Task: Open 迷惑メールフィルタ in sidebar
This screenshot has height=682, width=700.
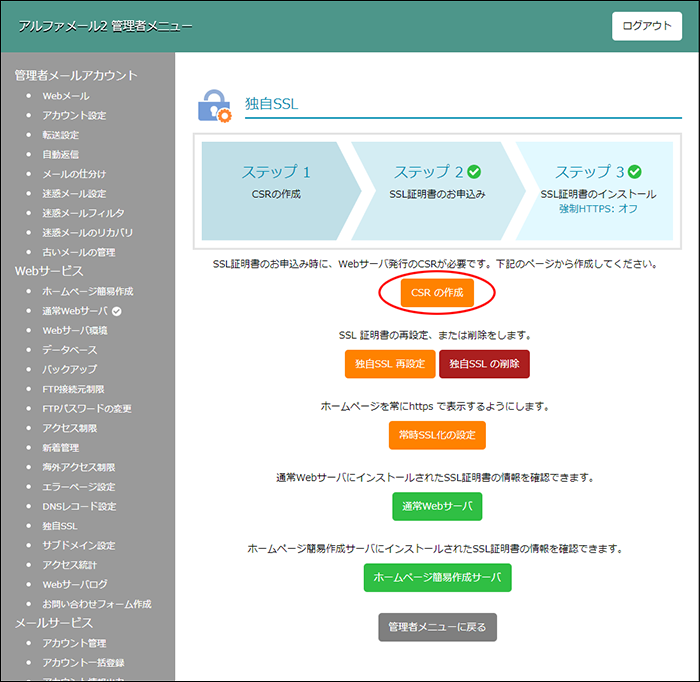Action: tap(83, 213)
